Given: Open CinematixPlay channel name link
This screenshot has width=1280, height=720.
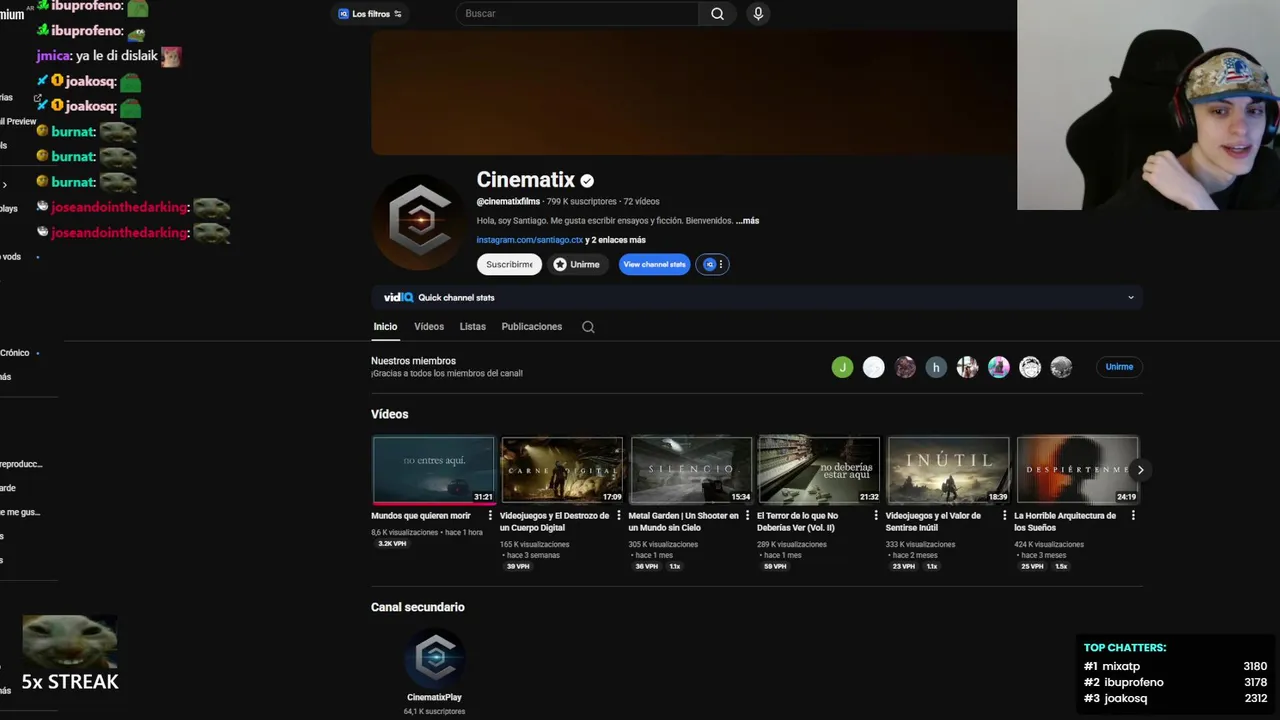Looking at the screenshot, I should (x=434, y=697).
